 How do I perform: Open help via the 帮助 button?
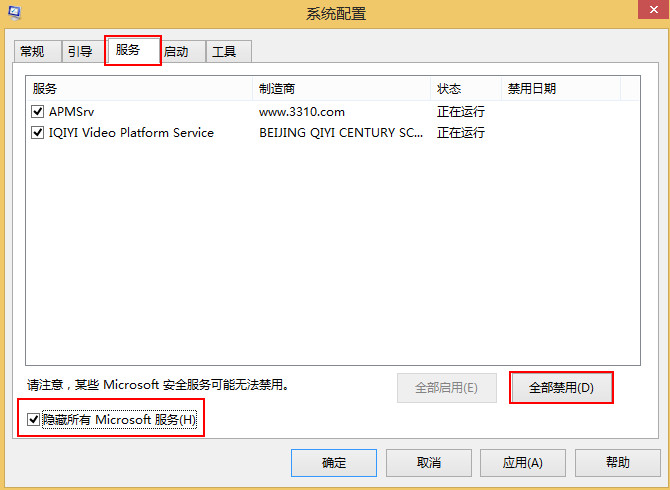(618, 462)
